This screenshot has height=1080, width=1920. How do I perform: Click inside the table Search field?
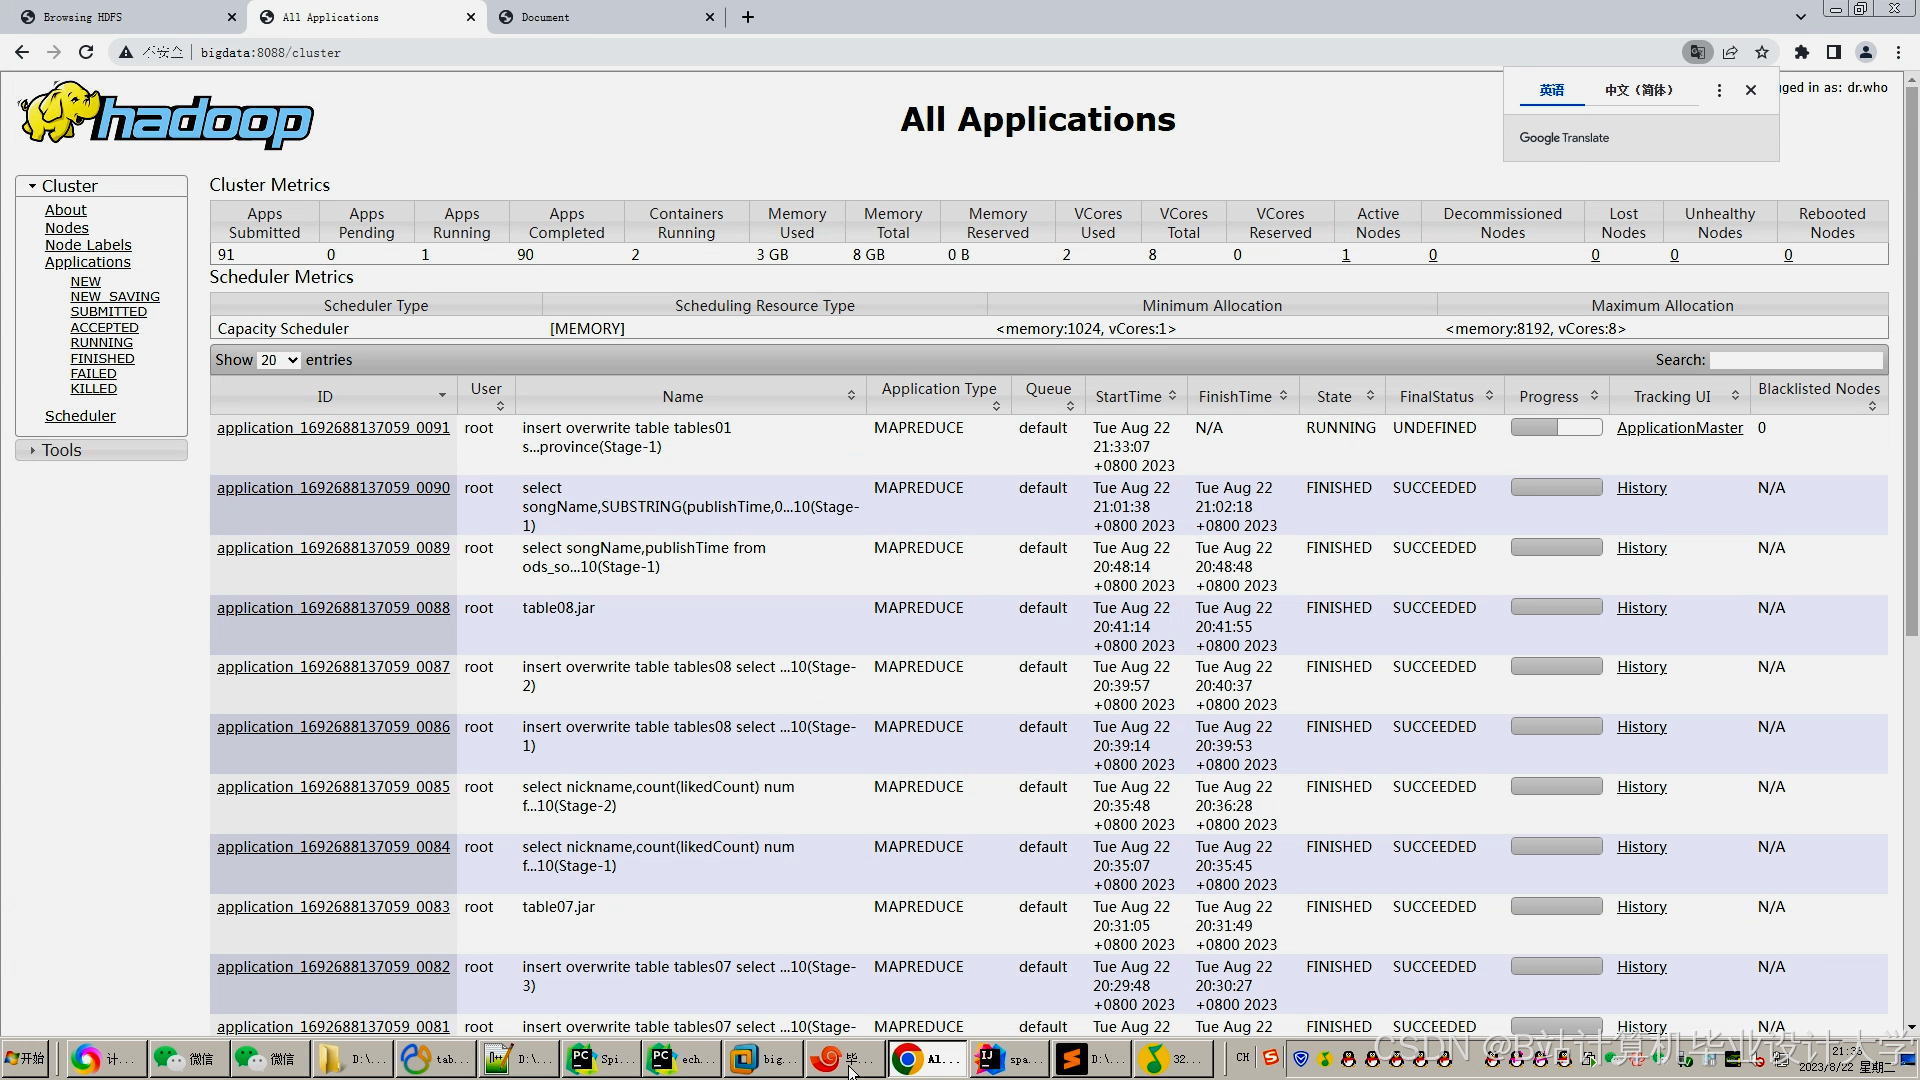[1796, 360]
